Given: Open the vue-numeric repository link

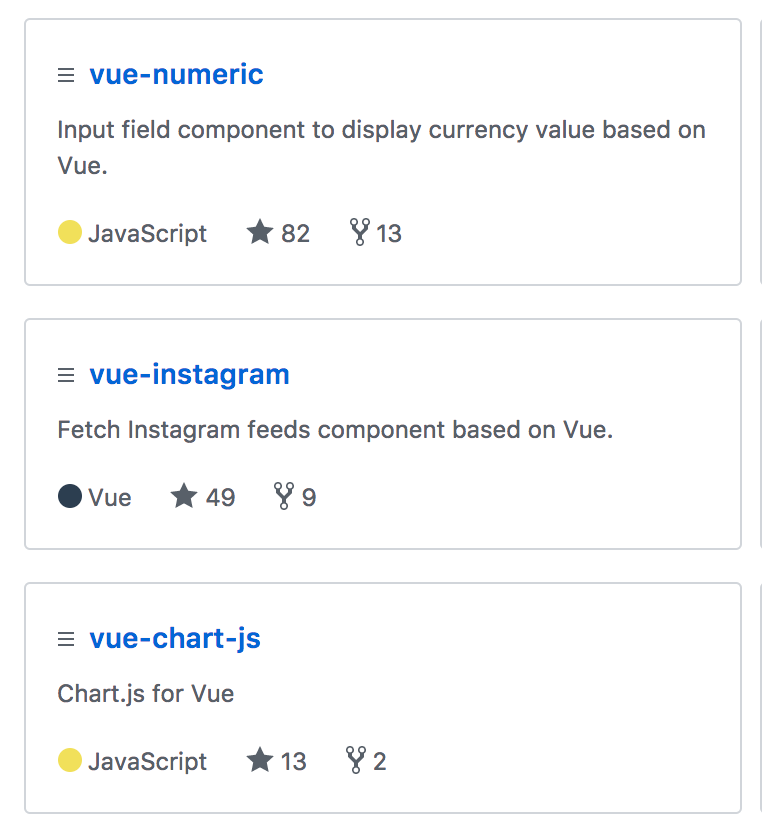Looking at the screenshot, I should click(x=176, y=74).
